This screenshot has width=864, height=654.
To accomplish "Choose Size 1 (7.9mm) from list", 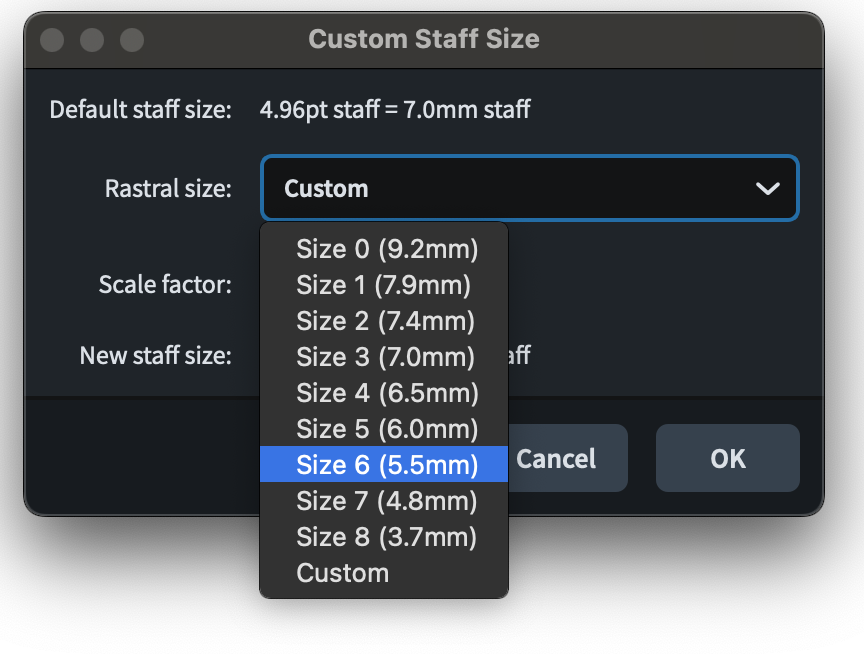I will point(383,285).
